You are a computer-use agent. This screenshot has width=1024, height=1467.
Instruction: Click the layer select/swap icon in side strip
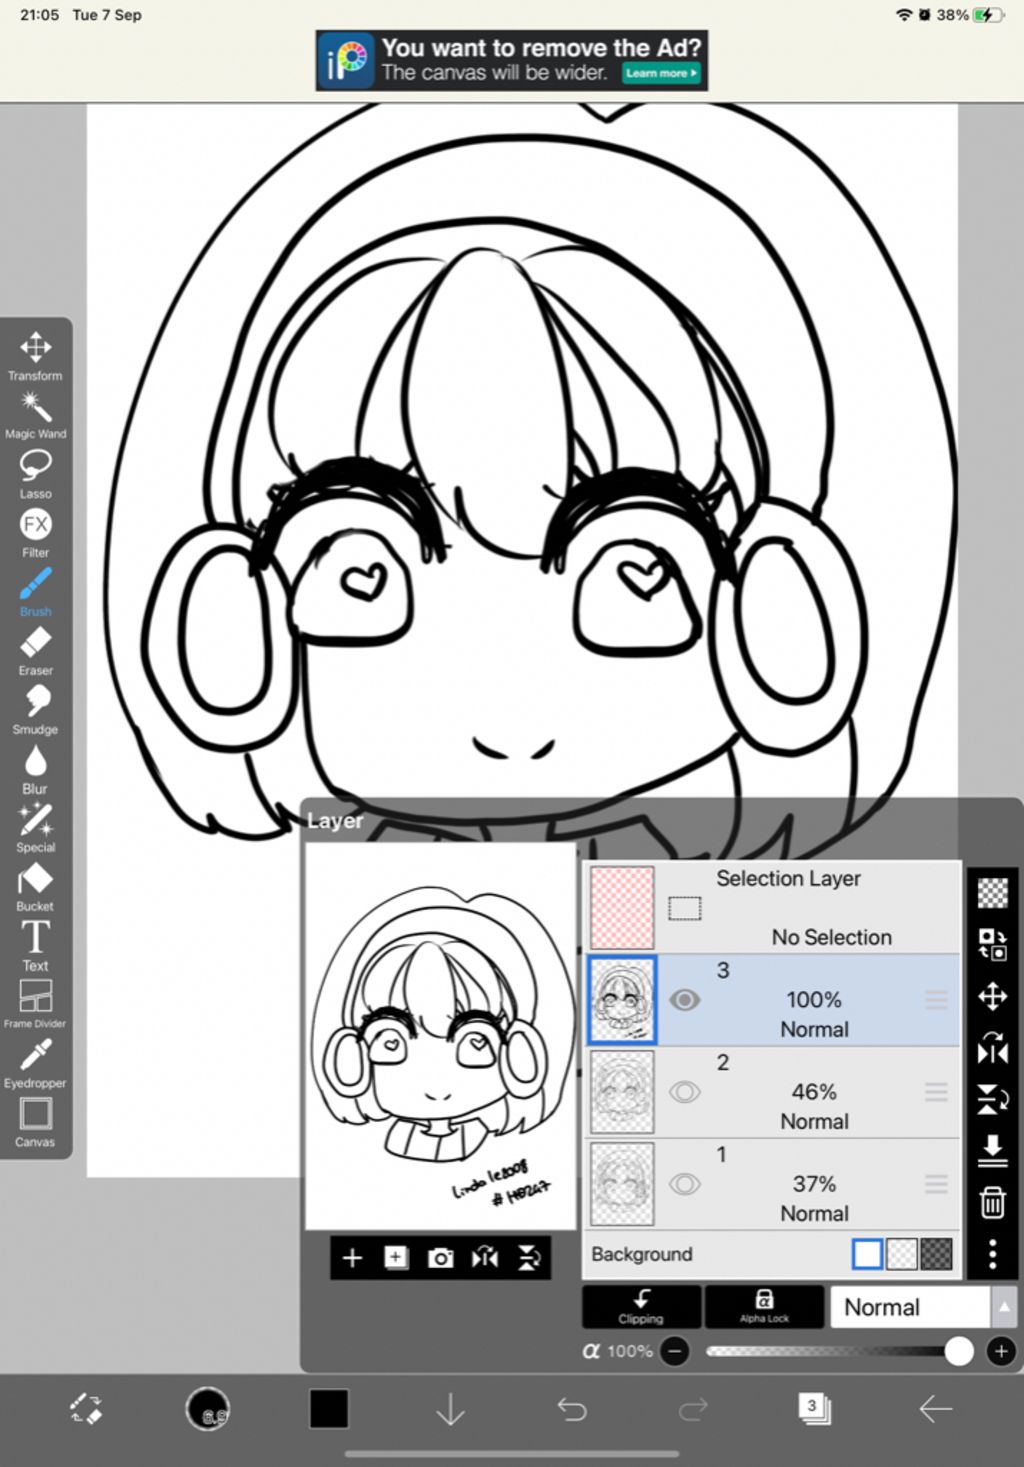point(992,944)
